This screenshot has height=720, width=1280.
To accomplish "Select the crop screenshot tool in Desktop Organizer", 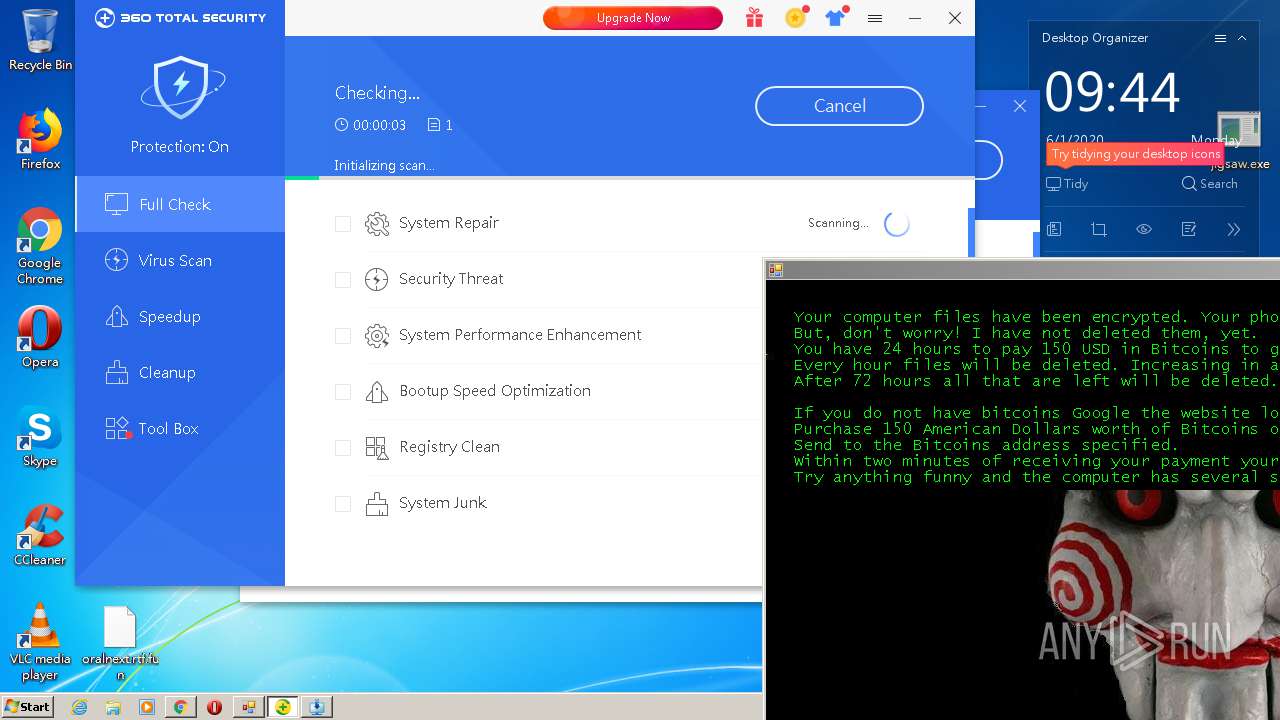I will pyautogui.click(x=1099, y=229).
